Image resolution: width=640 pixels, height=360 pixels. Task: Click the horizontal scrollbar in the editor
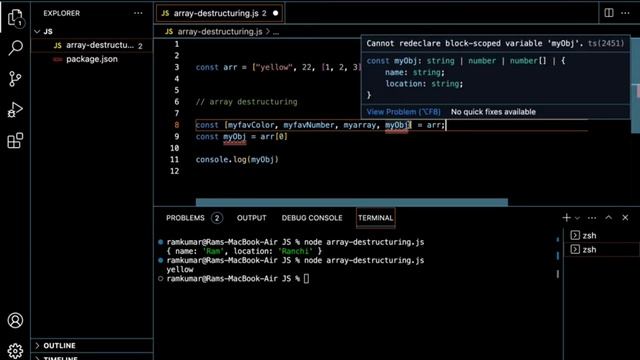[x=352, y=202]
